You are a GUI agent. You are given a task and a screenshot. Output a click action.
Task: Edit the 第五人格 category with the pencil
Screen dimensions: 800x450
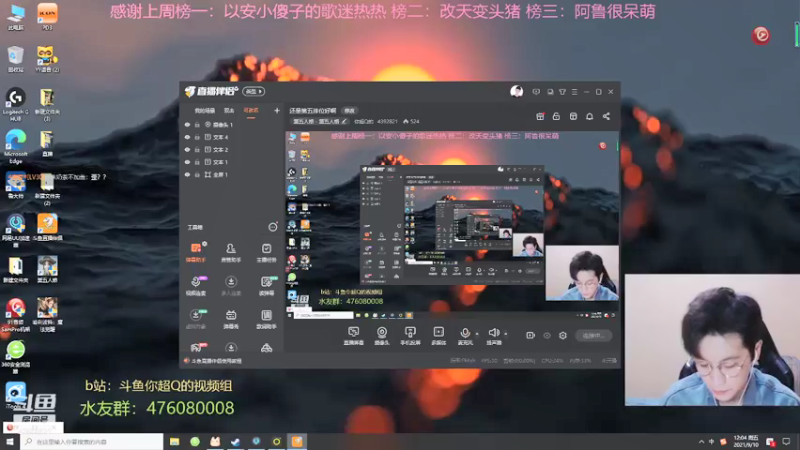coord(344,121)
